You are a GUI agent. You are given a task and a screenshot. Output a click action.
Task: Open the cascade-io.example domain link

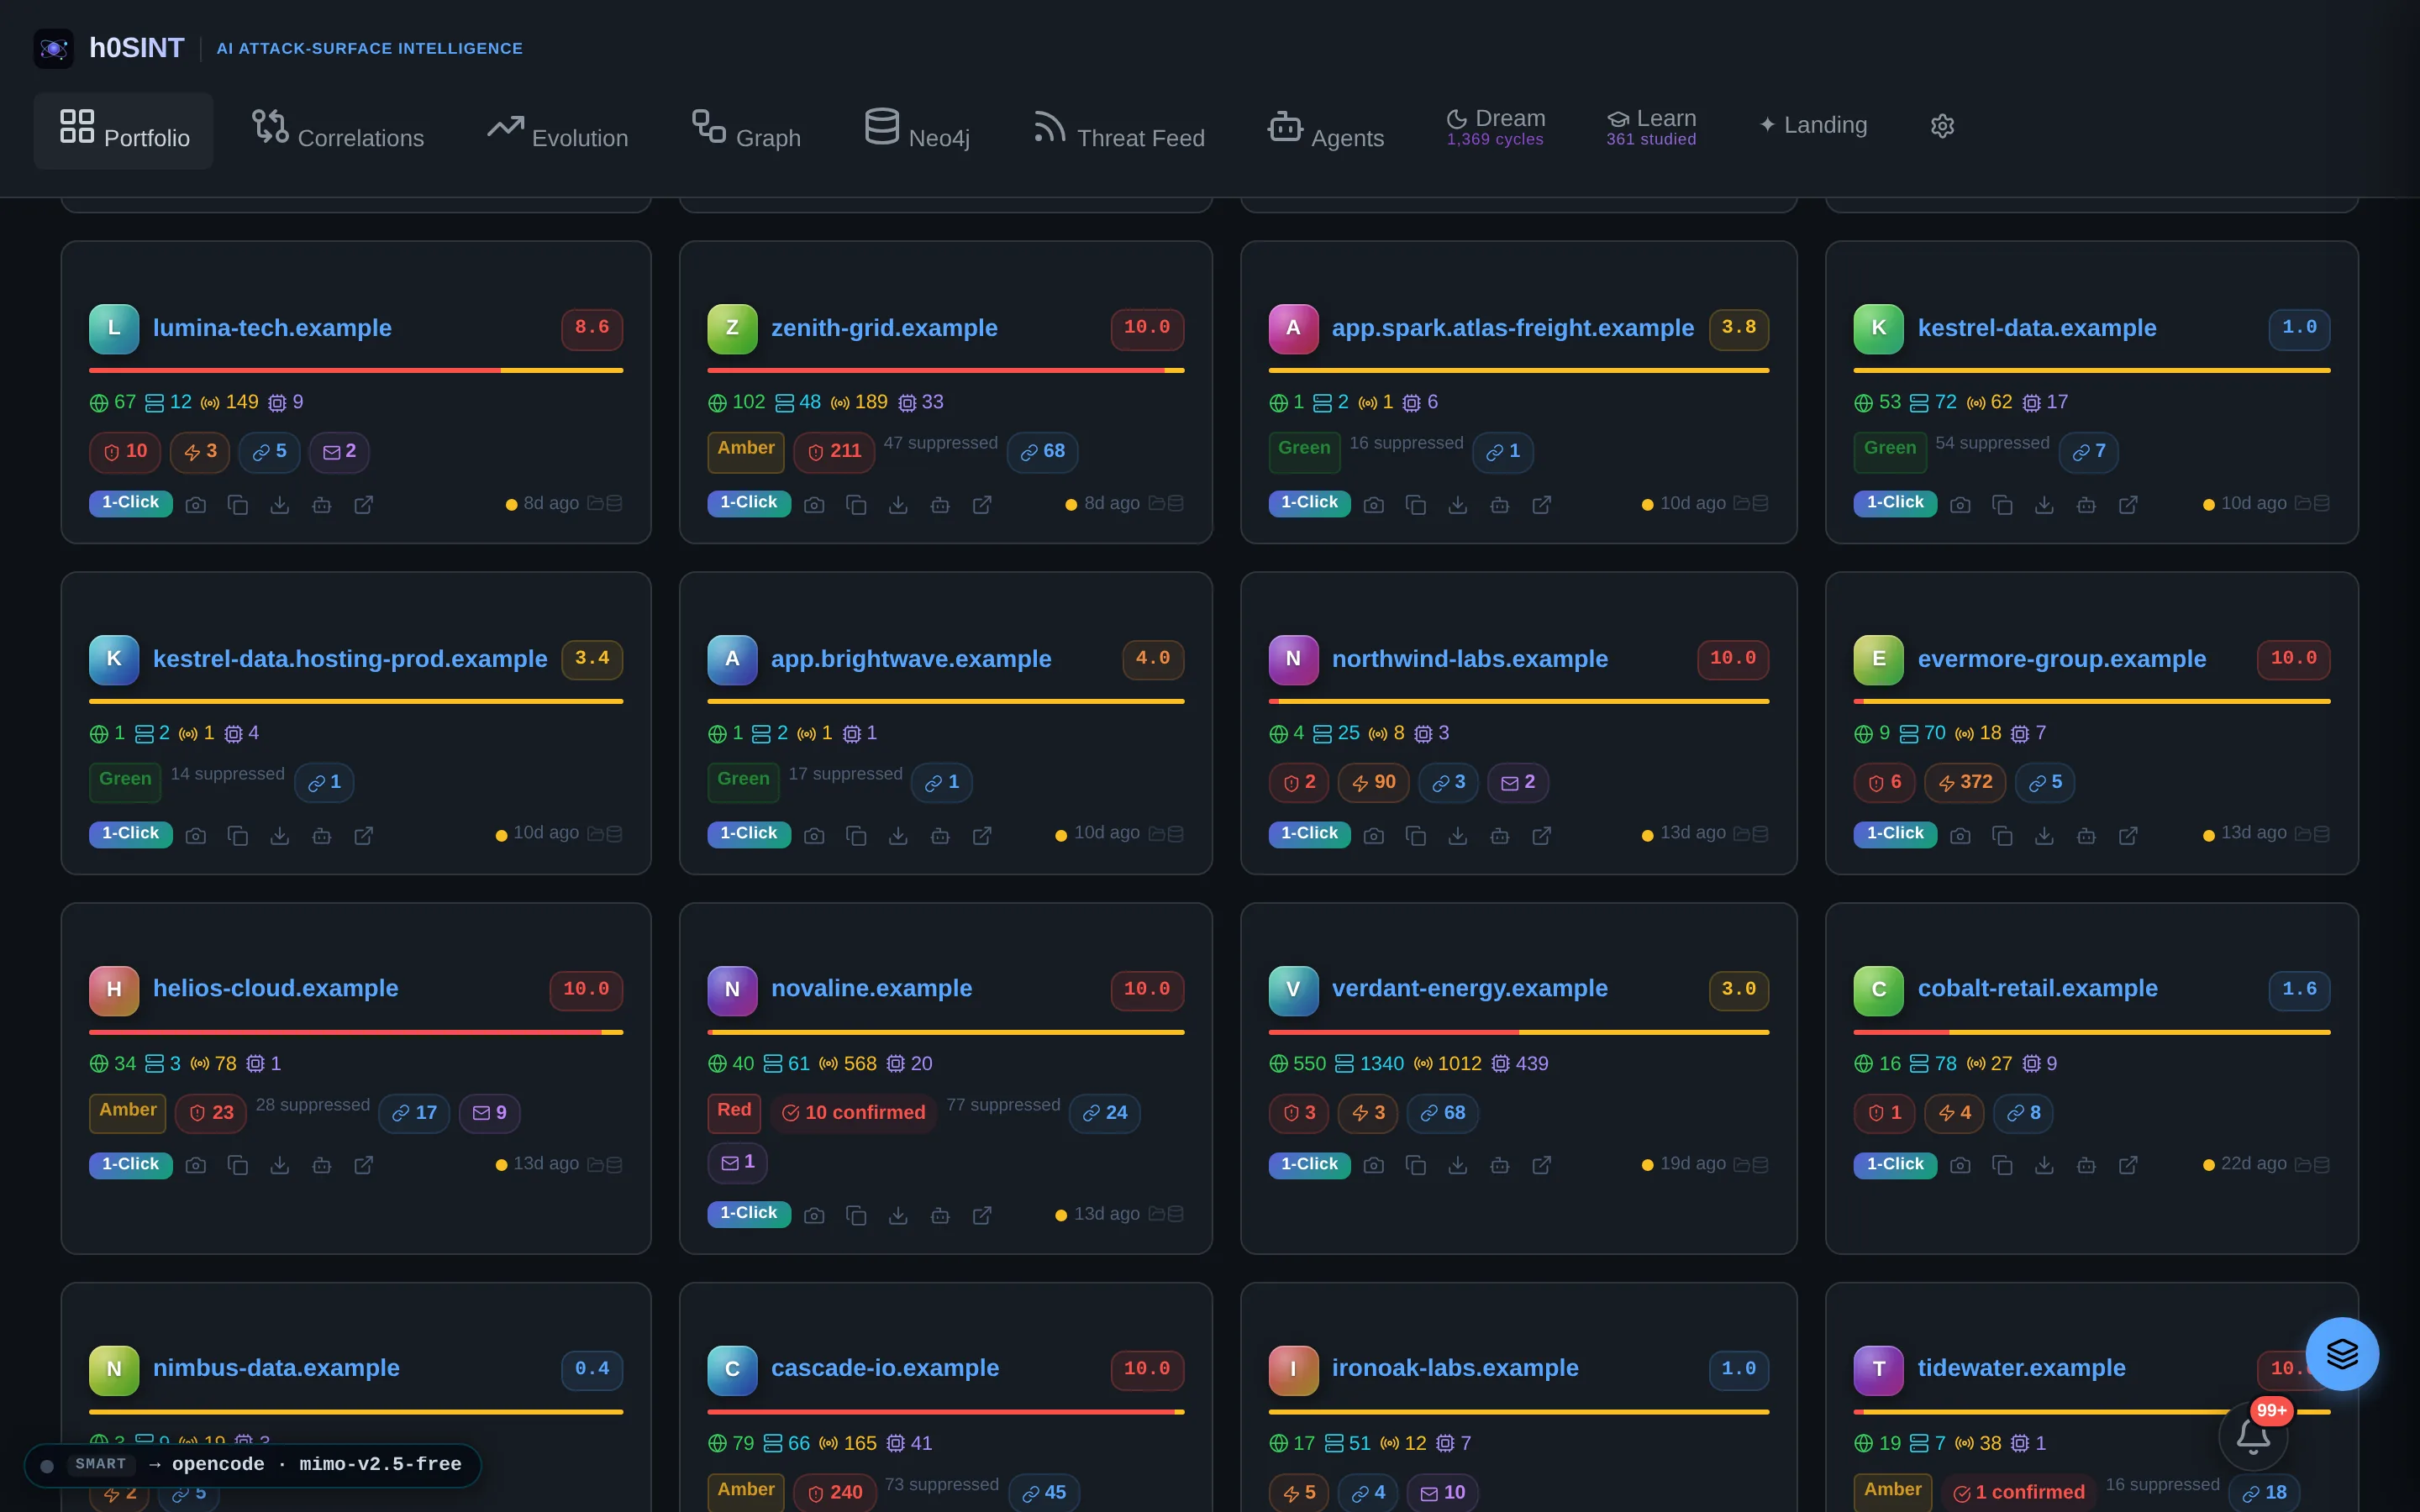885,1368
